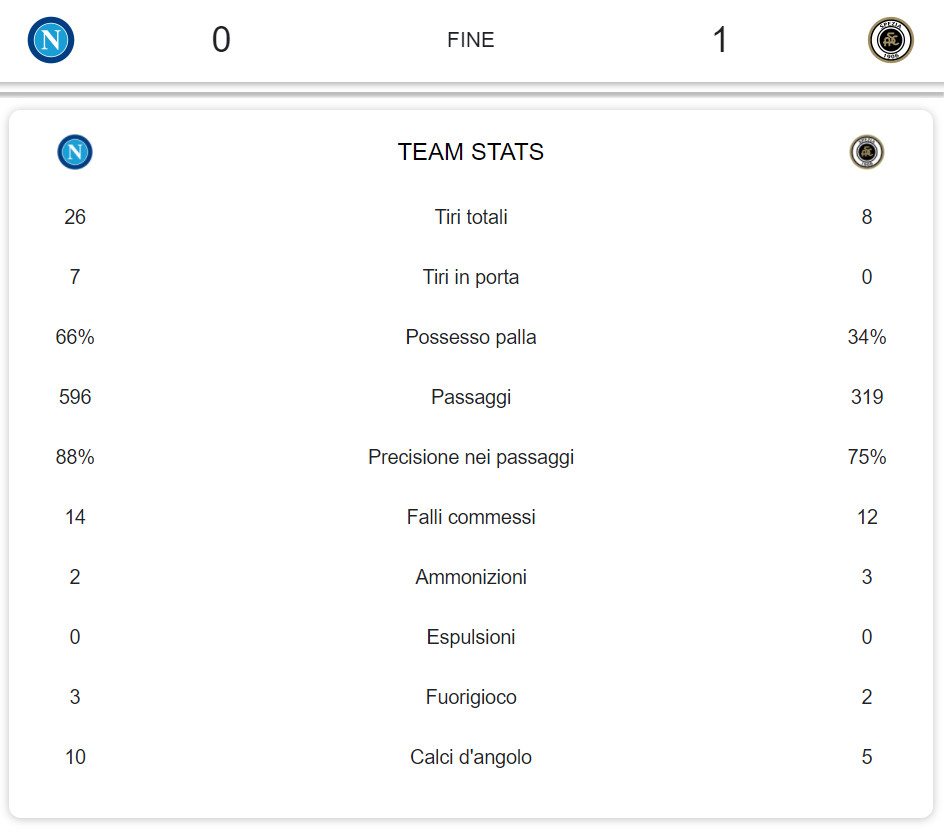Select the Tiri in porta stat label
This screenshot has width=944, height=837.
point(471,277)
